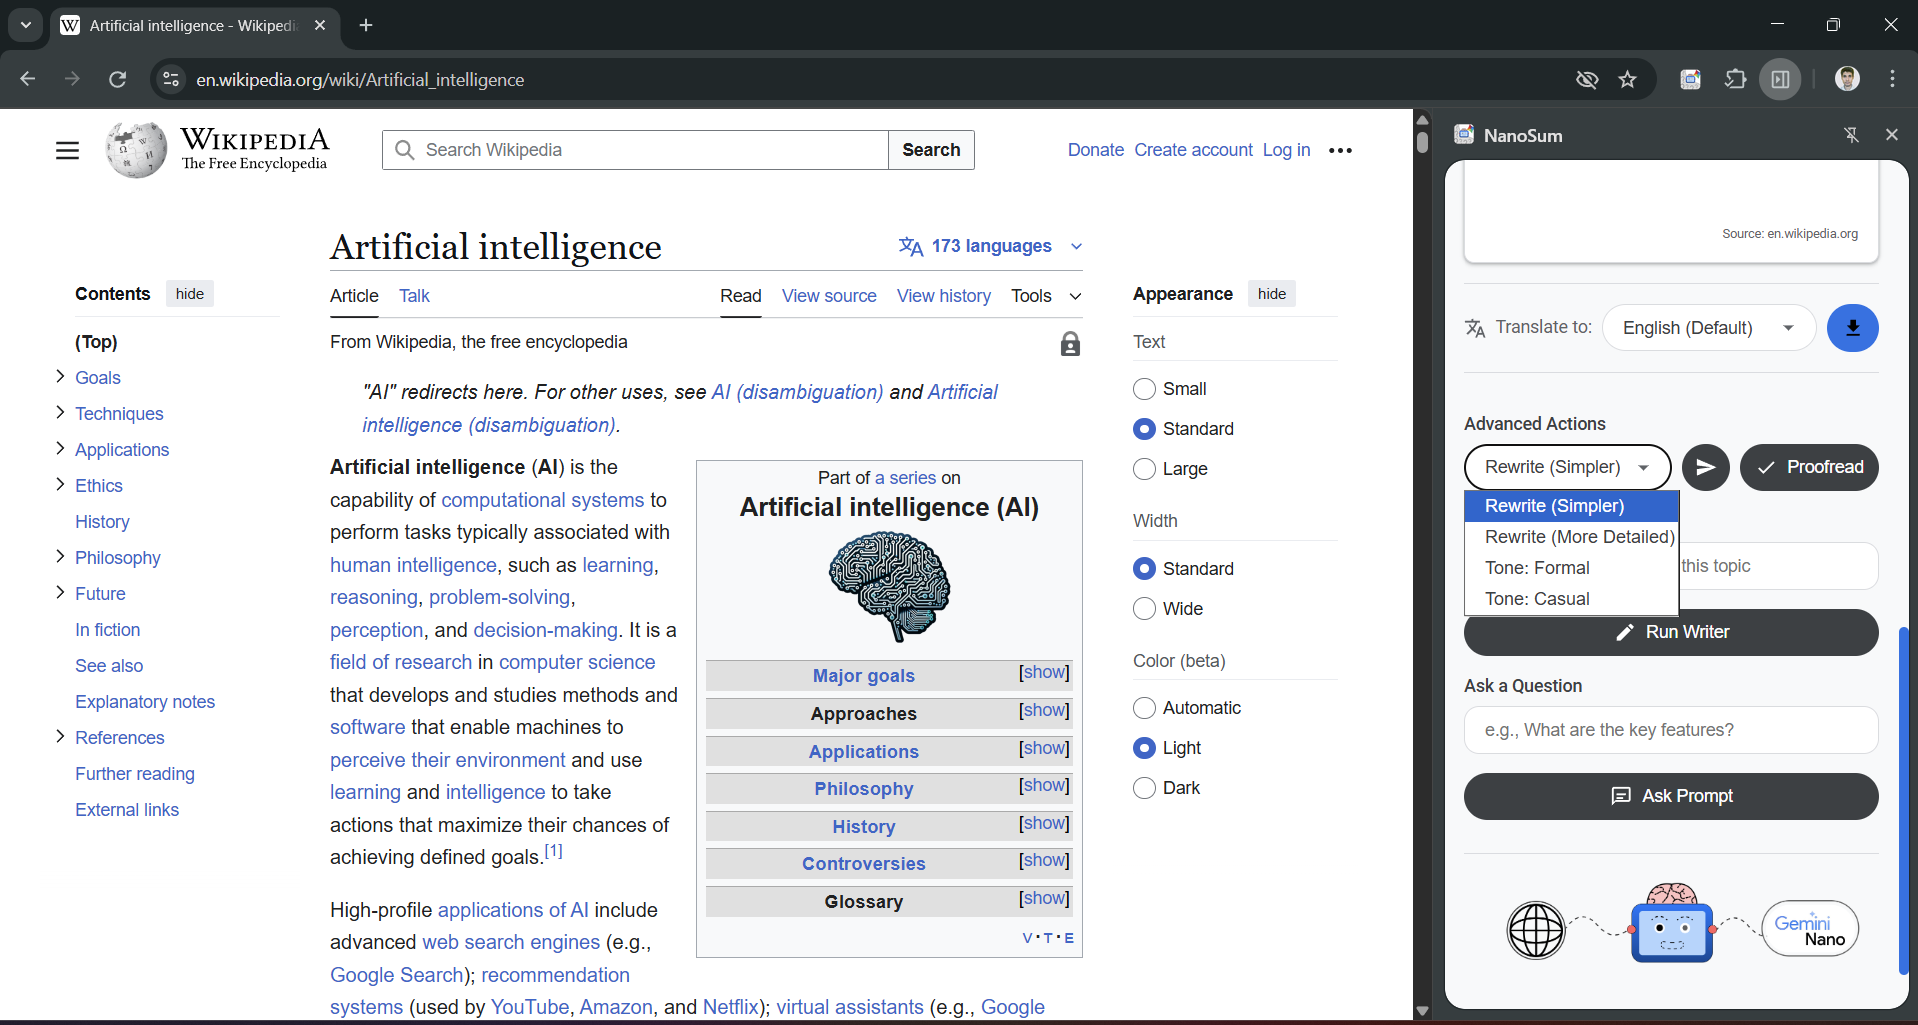The height and width of the screenshot is (1025, 1918).
Task: Expand the Ethics section in Contents
Action: tap(60, 485)
